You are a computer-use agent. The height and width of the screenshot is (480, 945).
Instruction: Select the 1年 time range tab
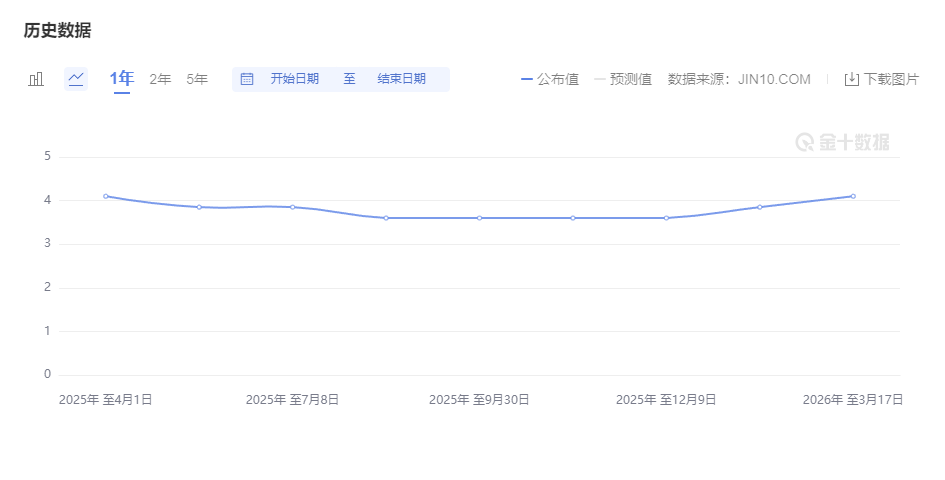click(122, 79)
